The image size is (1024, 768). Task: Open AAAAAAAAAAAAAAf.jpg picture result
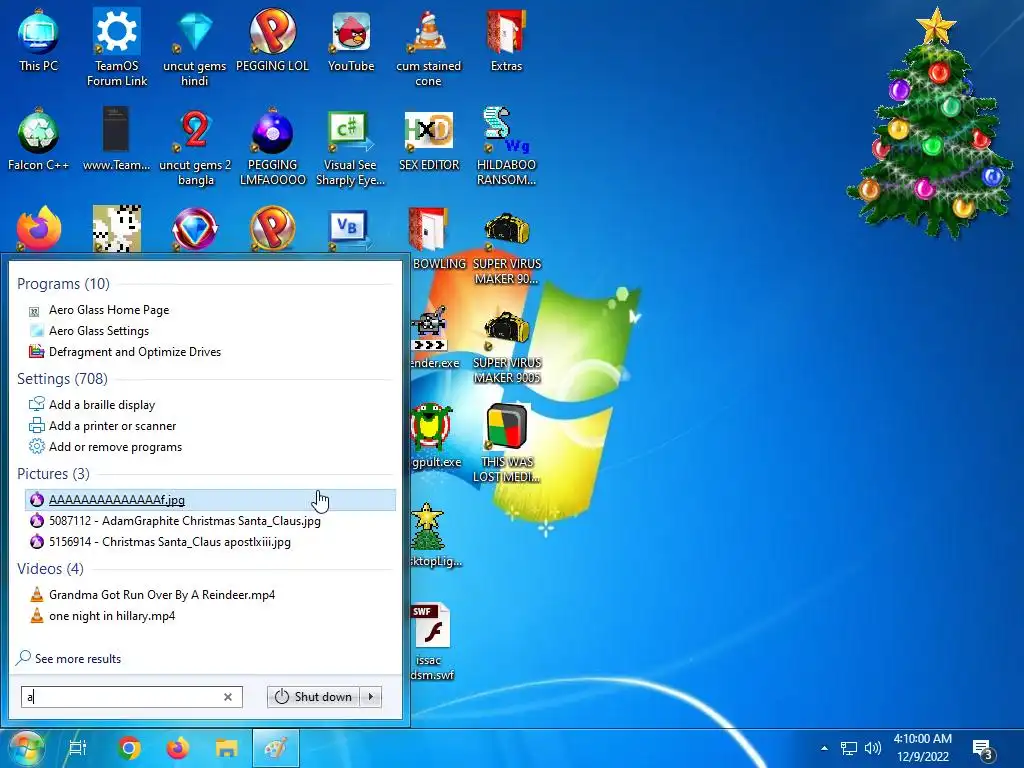tap(210, 500)
